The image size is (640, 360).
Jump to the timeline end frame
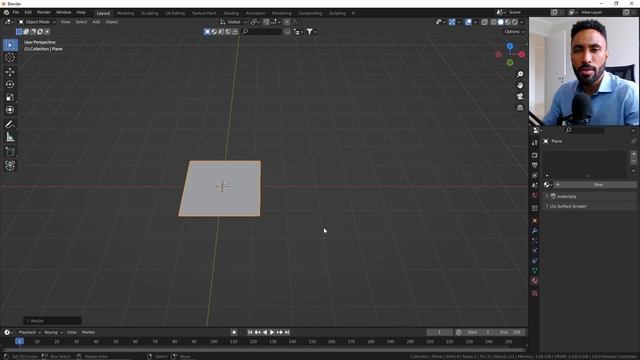287,332
